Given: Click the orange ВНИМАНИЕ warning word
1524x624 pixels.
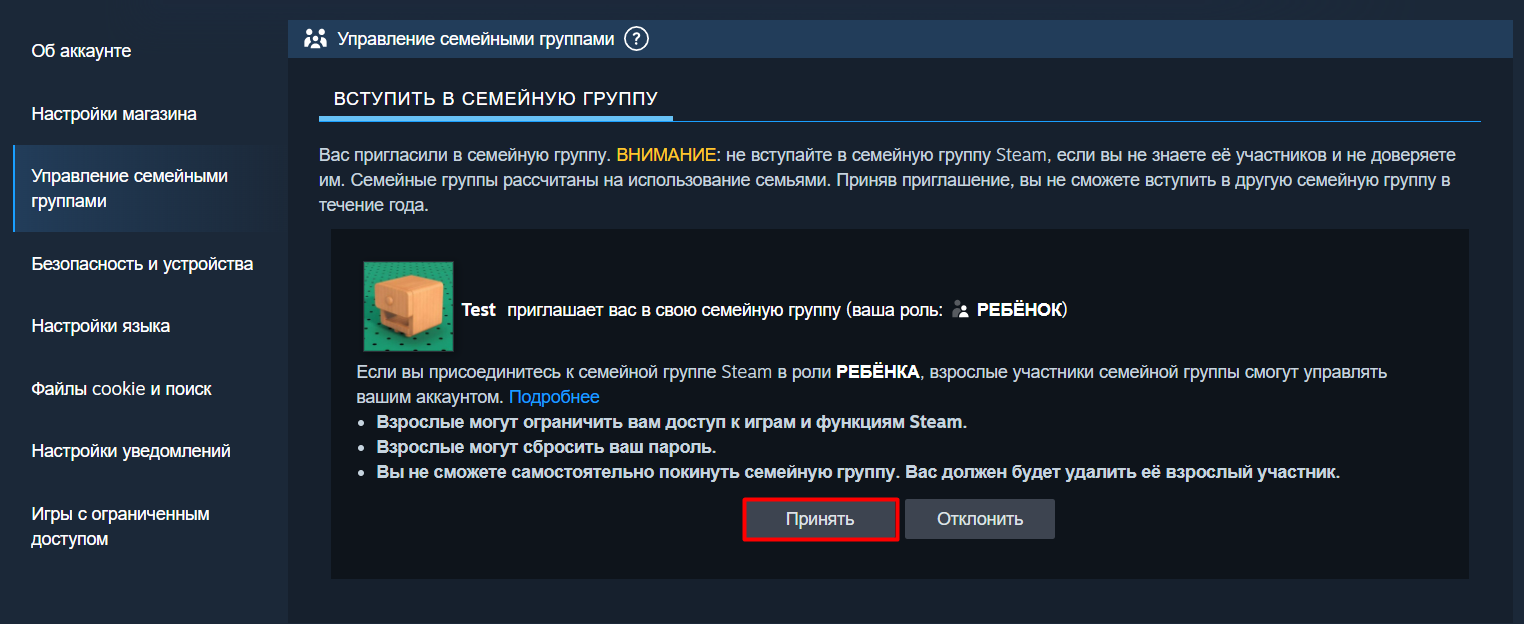Looking at the screenshot, I should (666, 155).
